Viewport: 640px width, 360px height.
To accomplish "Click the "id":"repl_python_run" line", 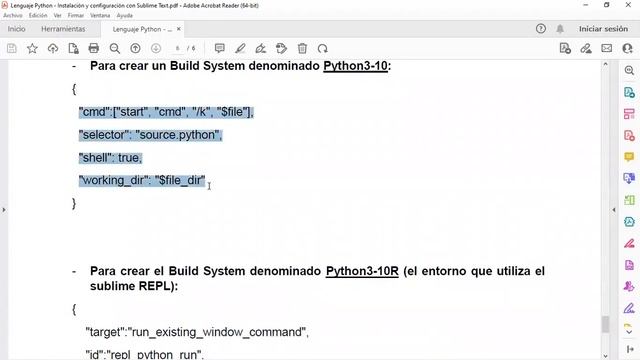I will pos(144,354).
